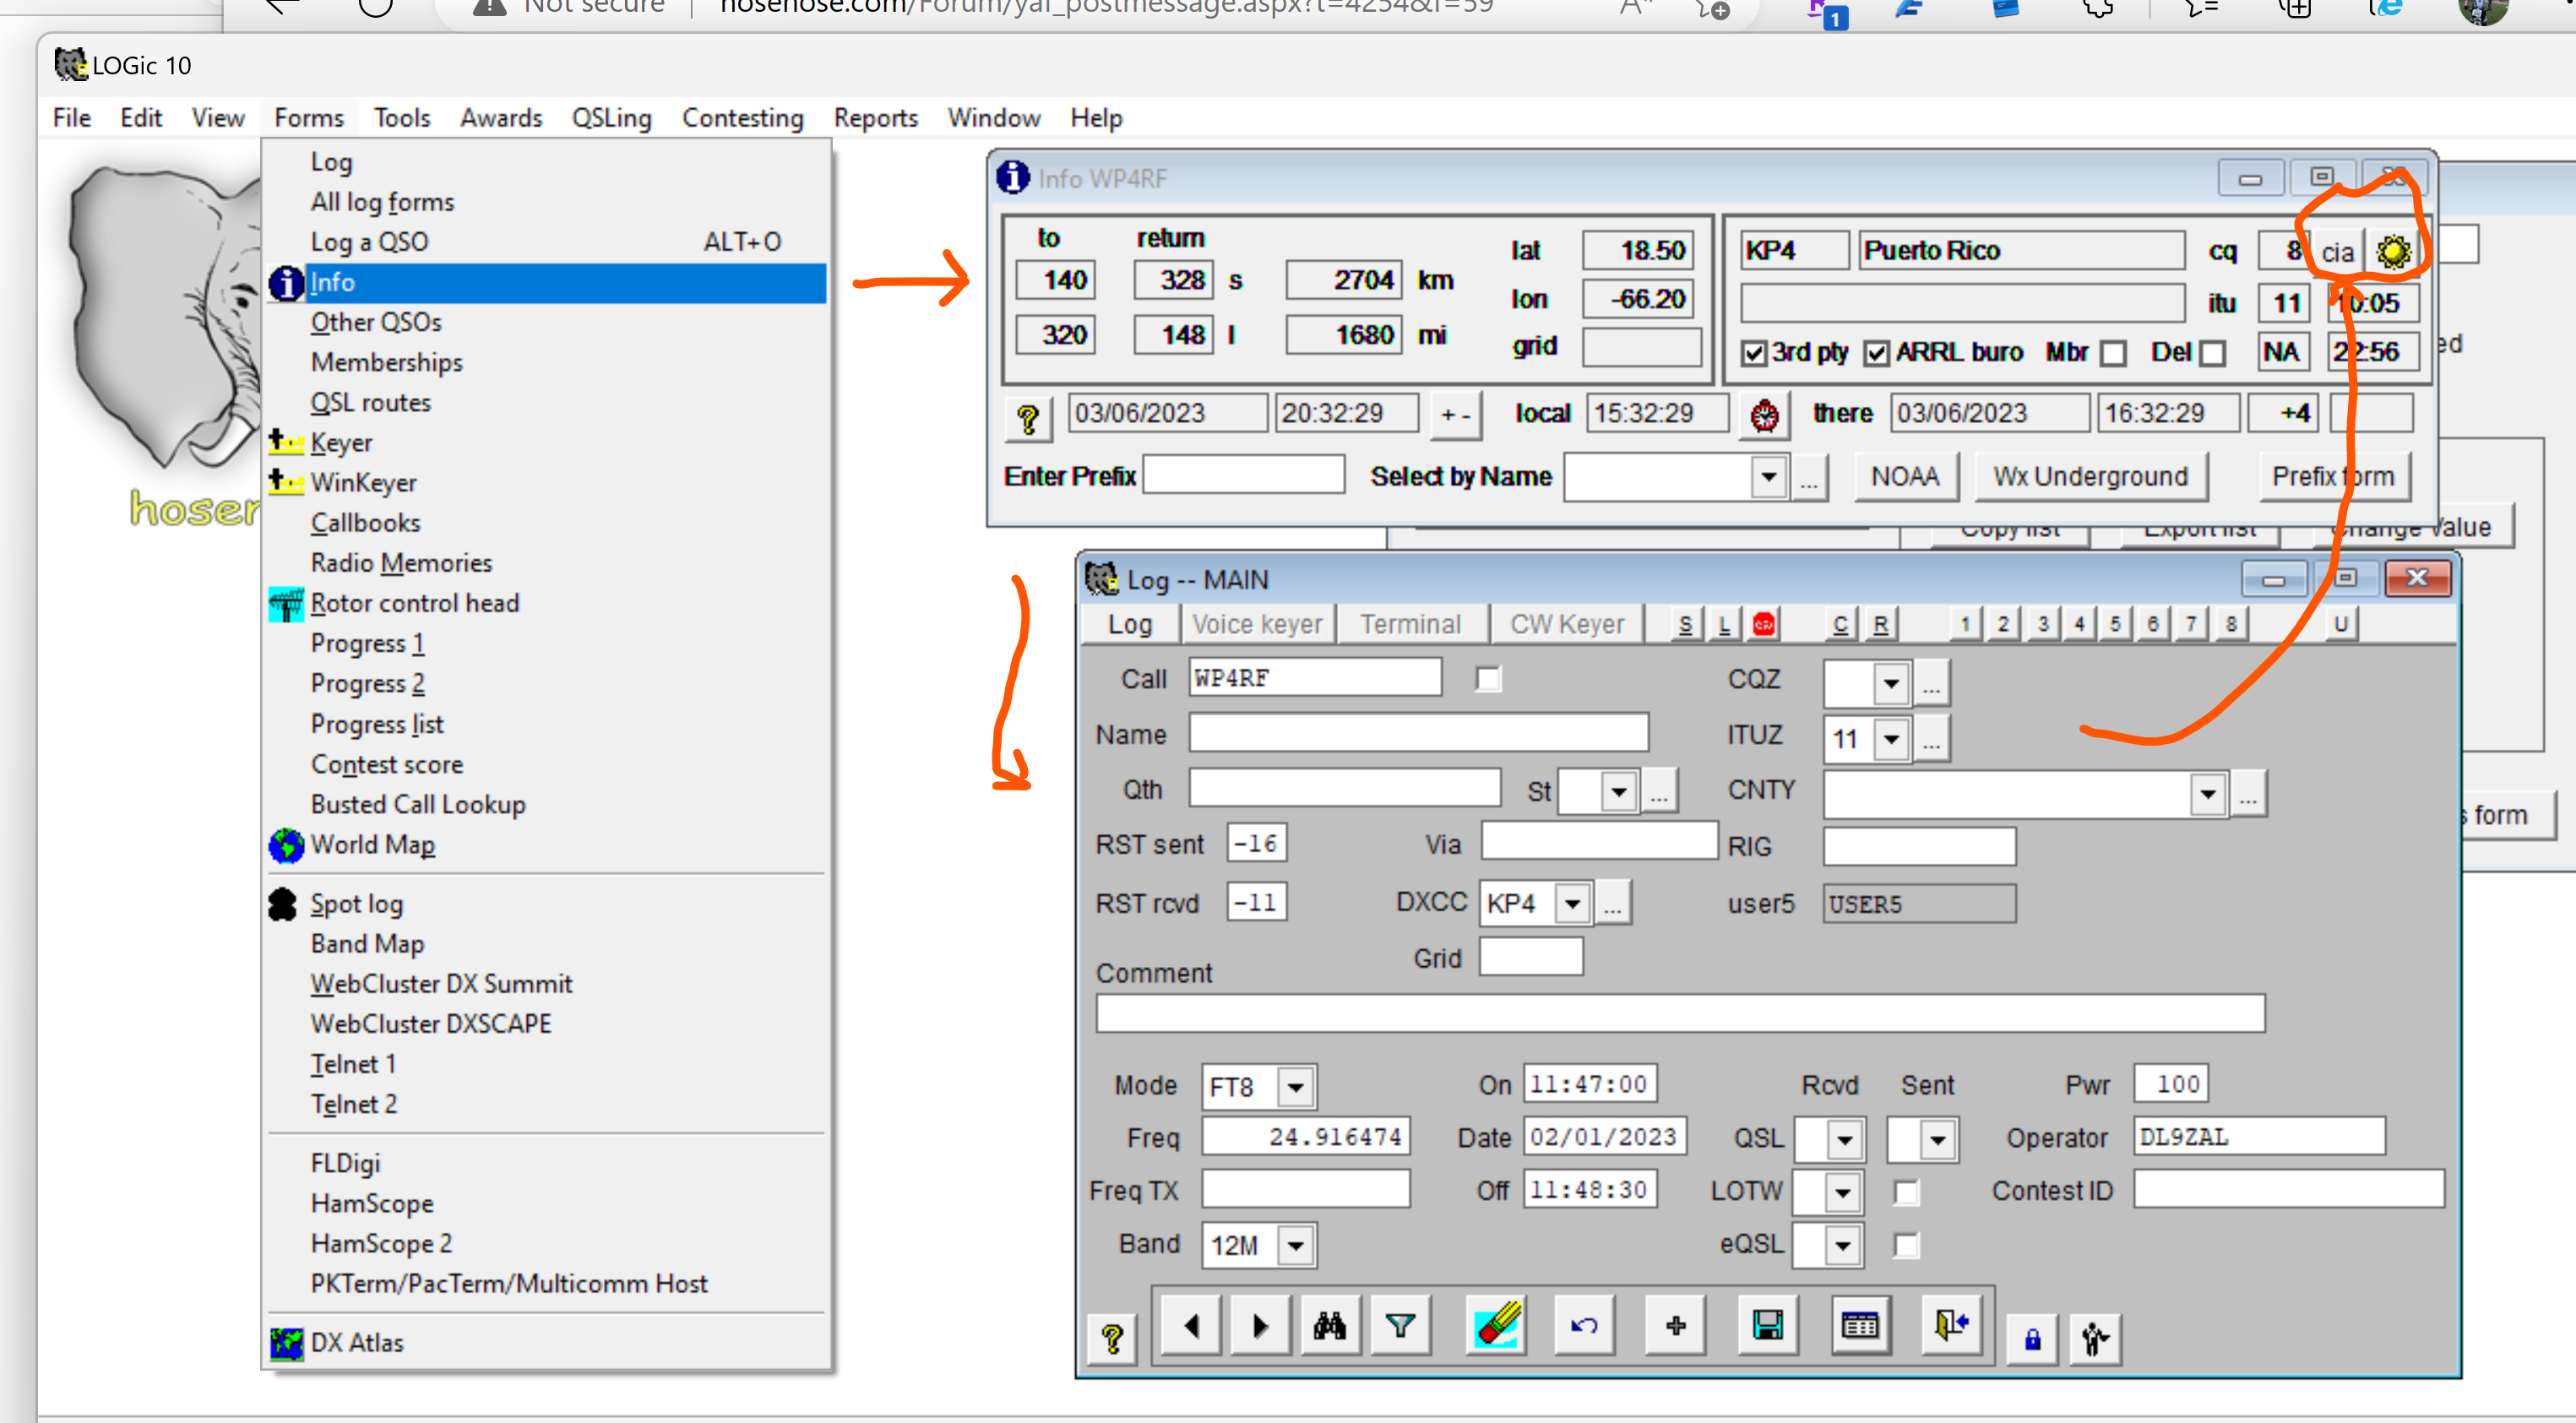The height and width of the screenshot is (1423, 2576).
Task: Click the + - button beside UTC time
Action: point(1454,415)
